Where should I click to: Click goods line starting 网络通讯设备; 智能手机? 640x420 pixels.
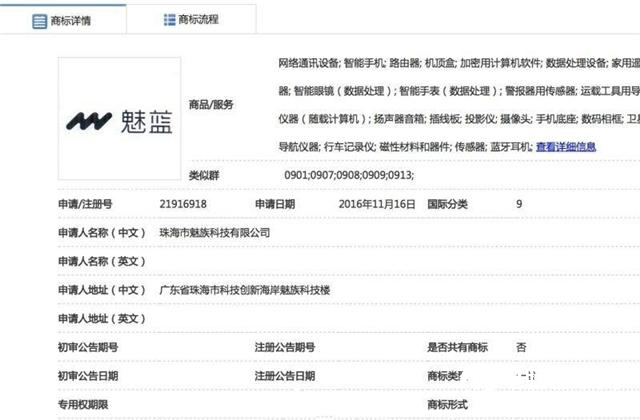(x=459, y=63)
